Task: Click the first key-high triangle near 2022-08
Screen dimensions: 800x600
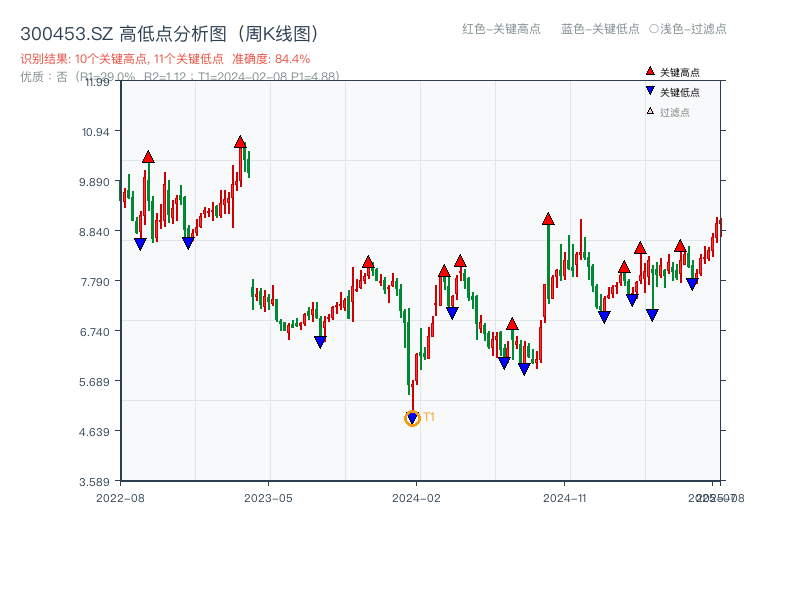Action: click(x=148, y=157)
